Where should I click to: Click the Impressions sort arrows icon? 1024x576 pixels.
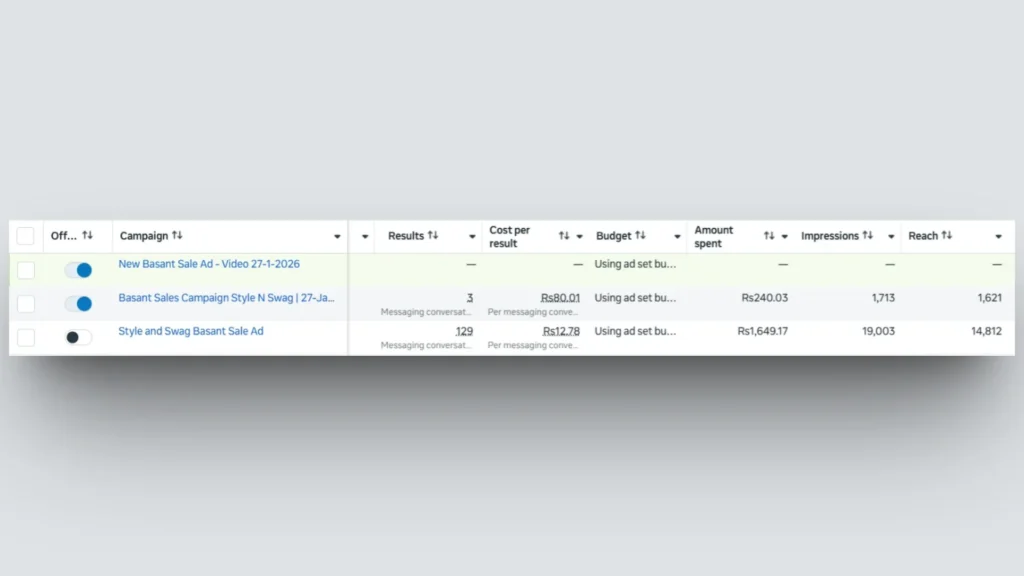867,236
